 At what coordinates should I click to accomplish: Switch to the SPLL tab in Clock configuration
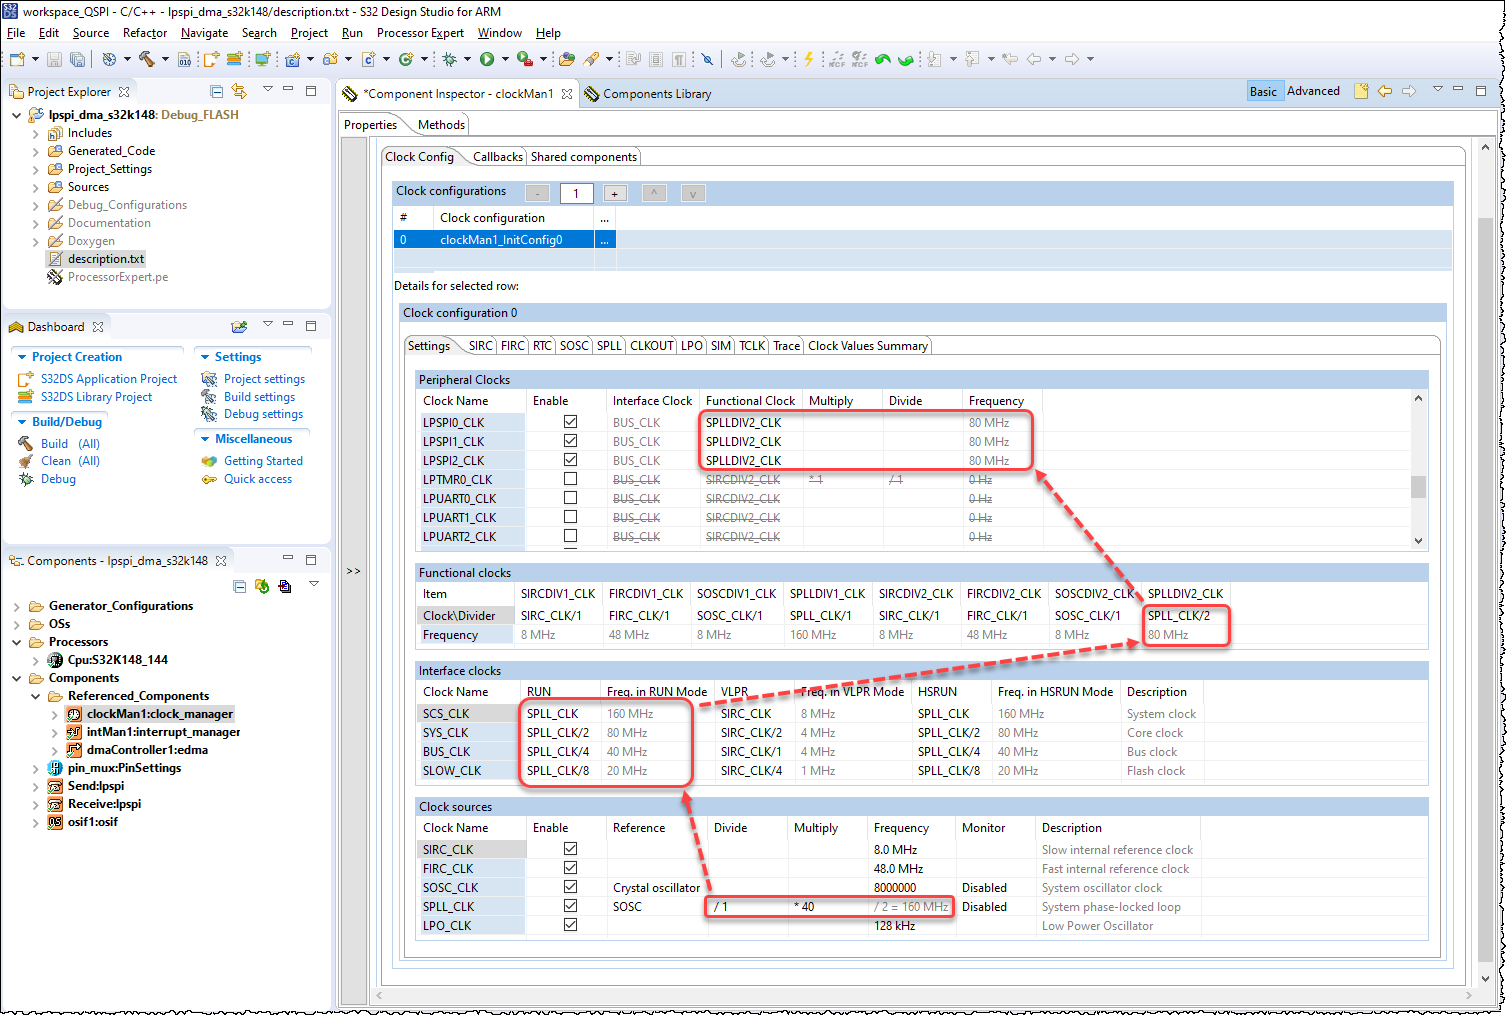coord(609,345)
